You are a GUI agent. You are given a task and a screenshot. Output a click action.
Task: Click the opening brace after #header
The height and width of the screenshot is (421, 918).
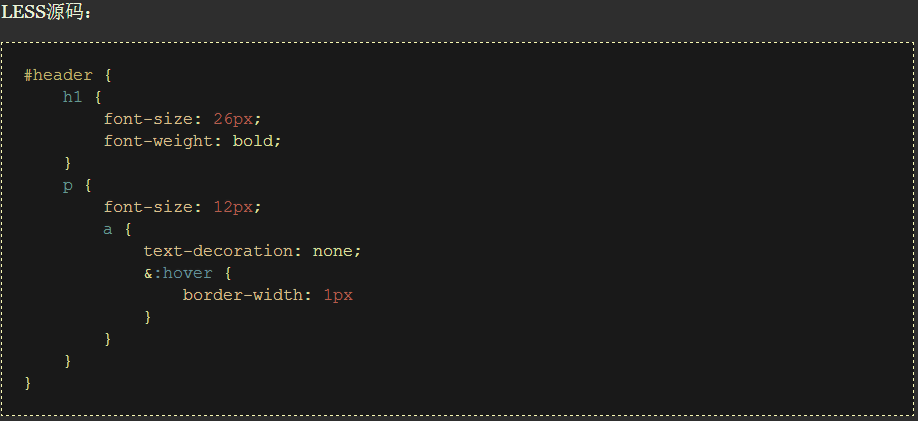[x=108, y=75]
